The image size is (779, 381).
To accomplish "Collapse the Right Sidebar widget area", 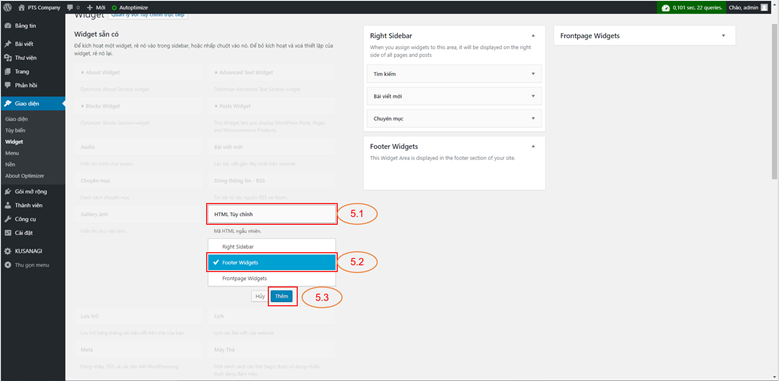I will [533, 36].
